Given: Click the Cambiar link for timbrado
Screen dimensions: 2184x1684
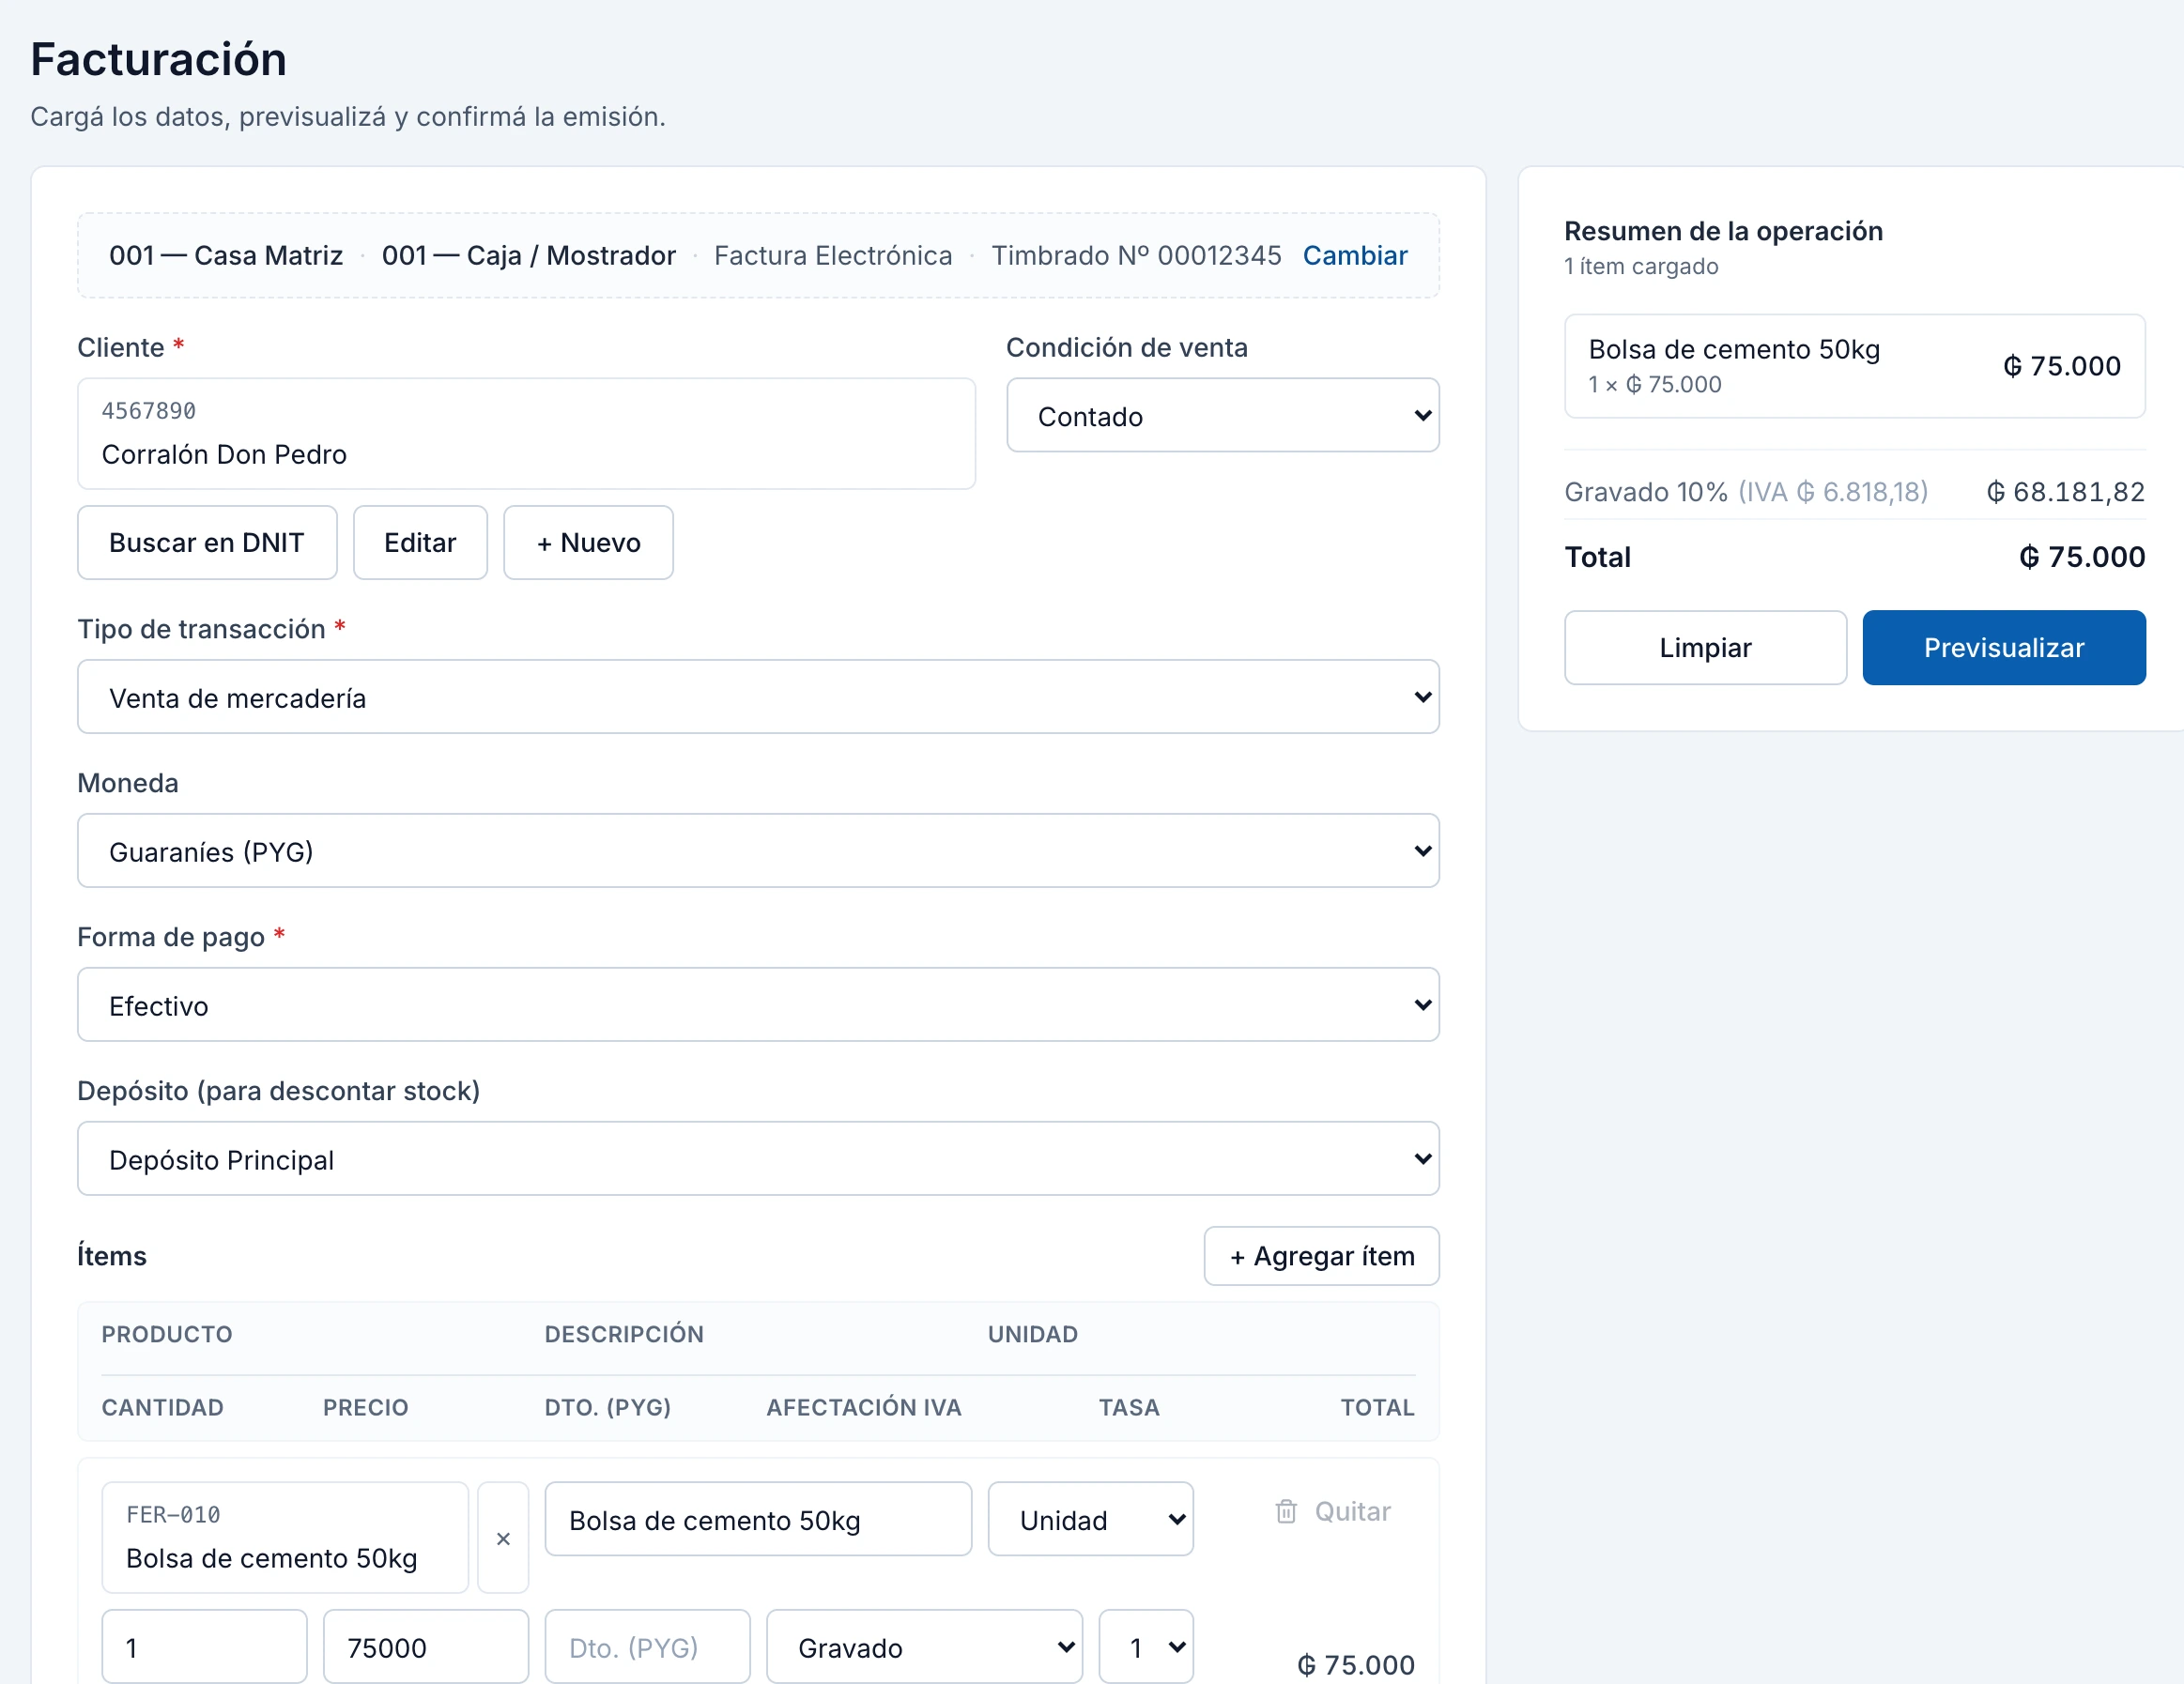Looking at the screenshot, I should click(x=1354, y=255).
